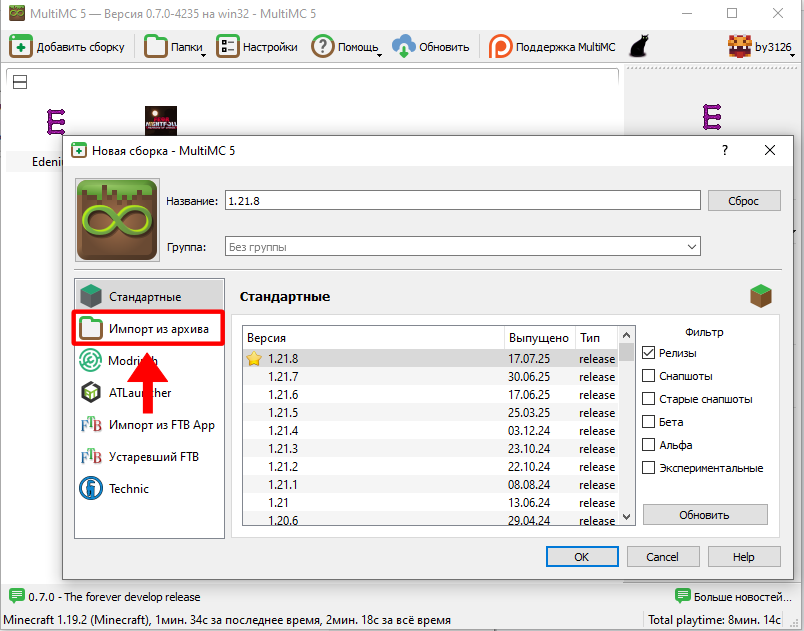Click the version list scroll up arrow
This screenshot has width=804, height=631.
tap(626, 335)
